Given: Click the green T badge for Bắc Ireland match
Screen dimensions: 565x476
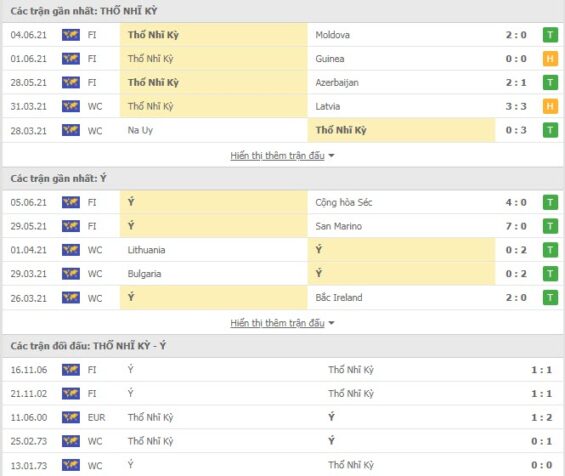Looking at the screenshot, I should tap(550, 298).
